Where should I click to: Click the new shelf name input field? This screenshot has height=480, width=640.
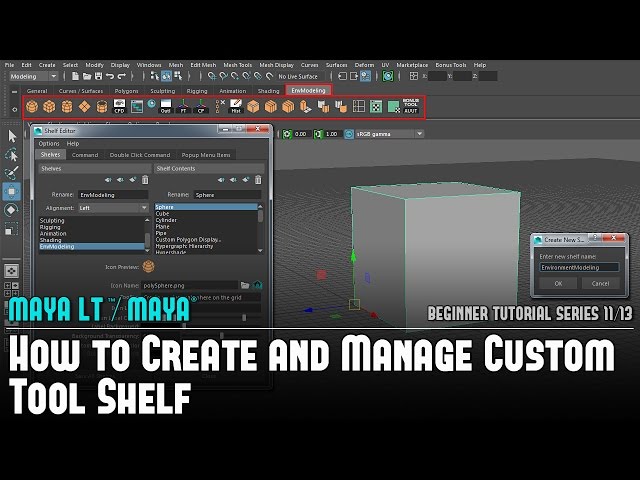tap(579, 267)
